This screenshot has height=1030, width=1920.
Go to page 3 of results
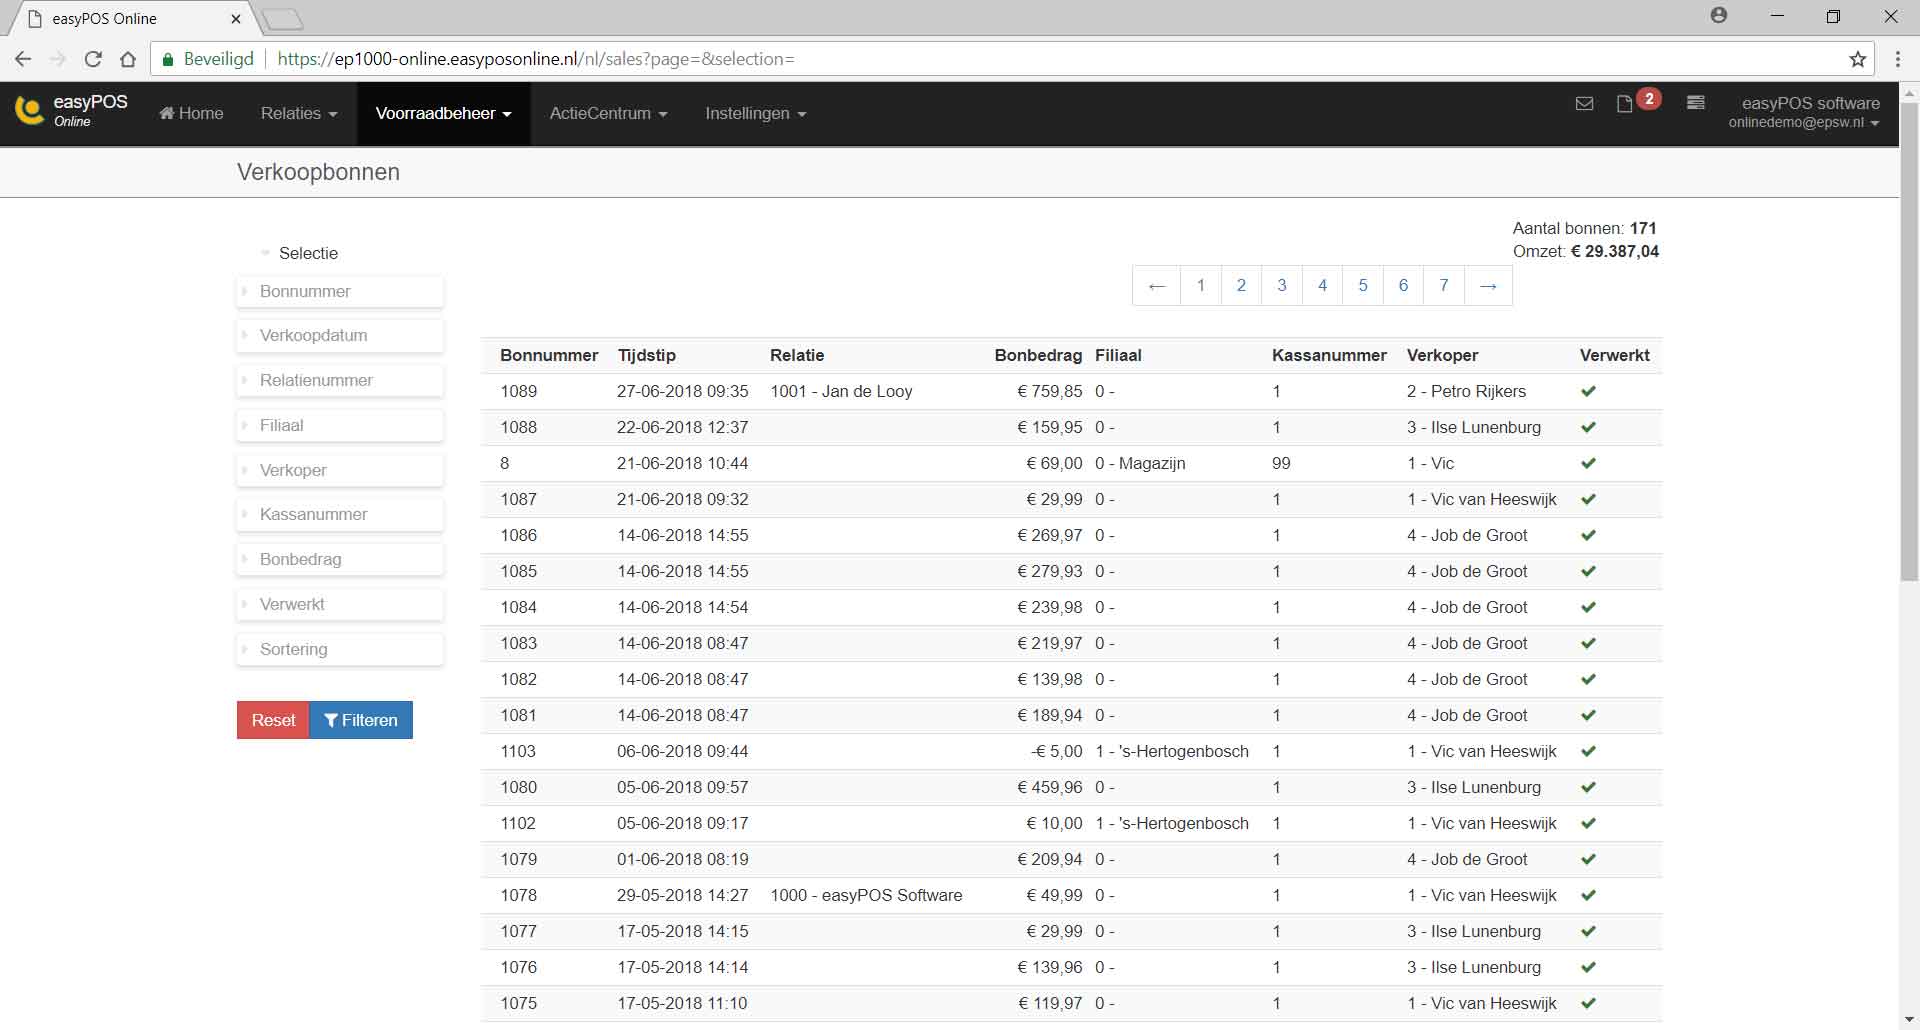(x=1282, y=286)
